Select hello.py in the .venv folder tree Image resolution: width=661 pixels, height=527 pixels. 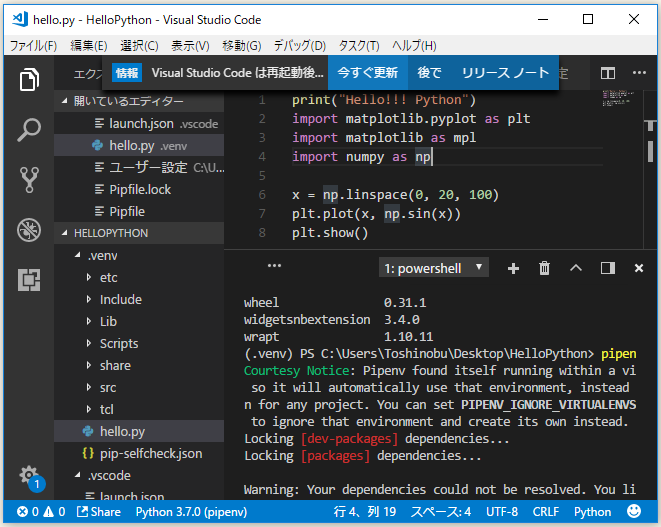139,431
